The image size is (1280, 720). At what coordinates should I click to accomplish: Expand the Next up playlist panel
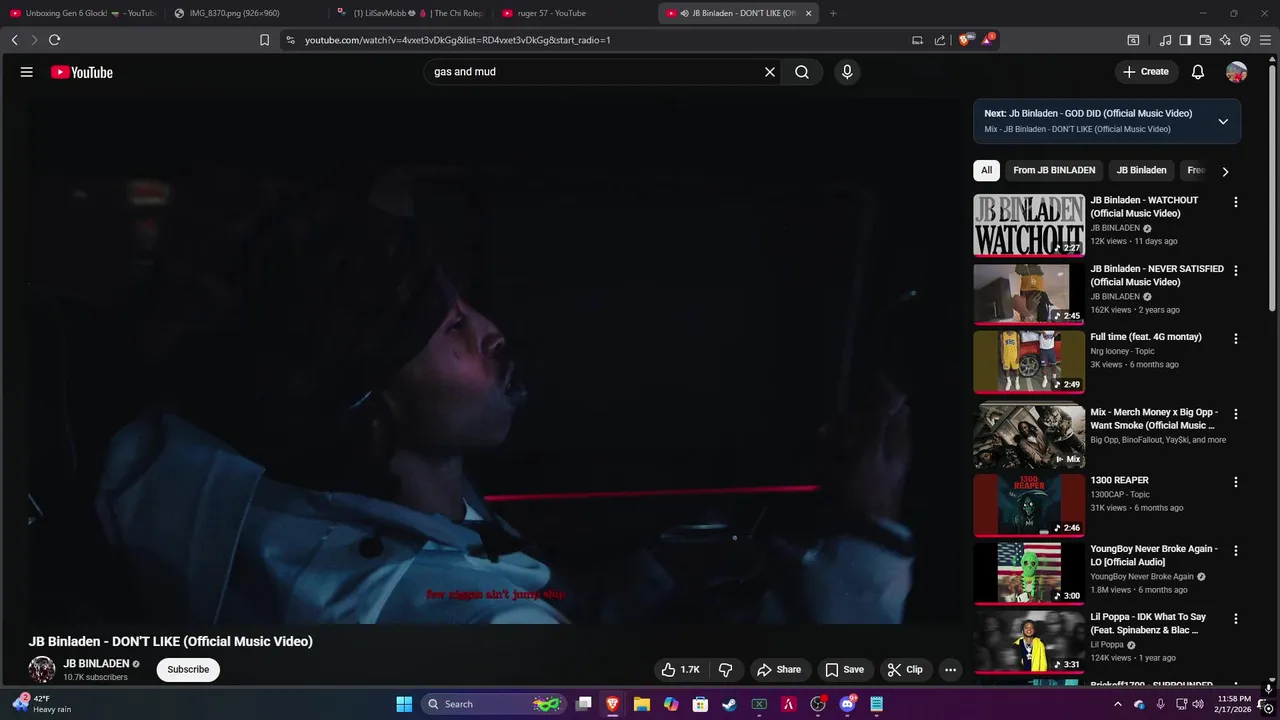[x=1222, y=121]
